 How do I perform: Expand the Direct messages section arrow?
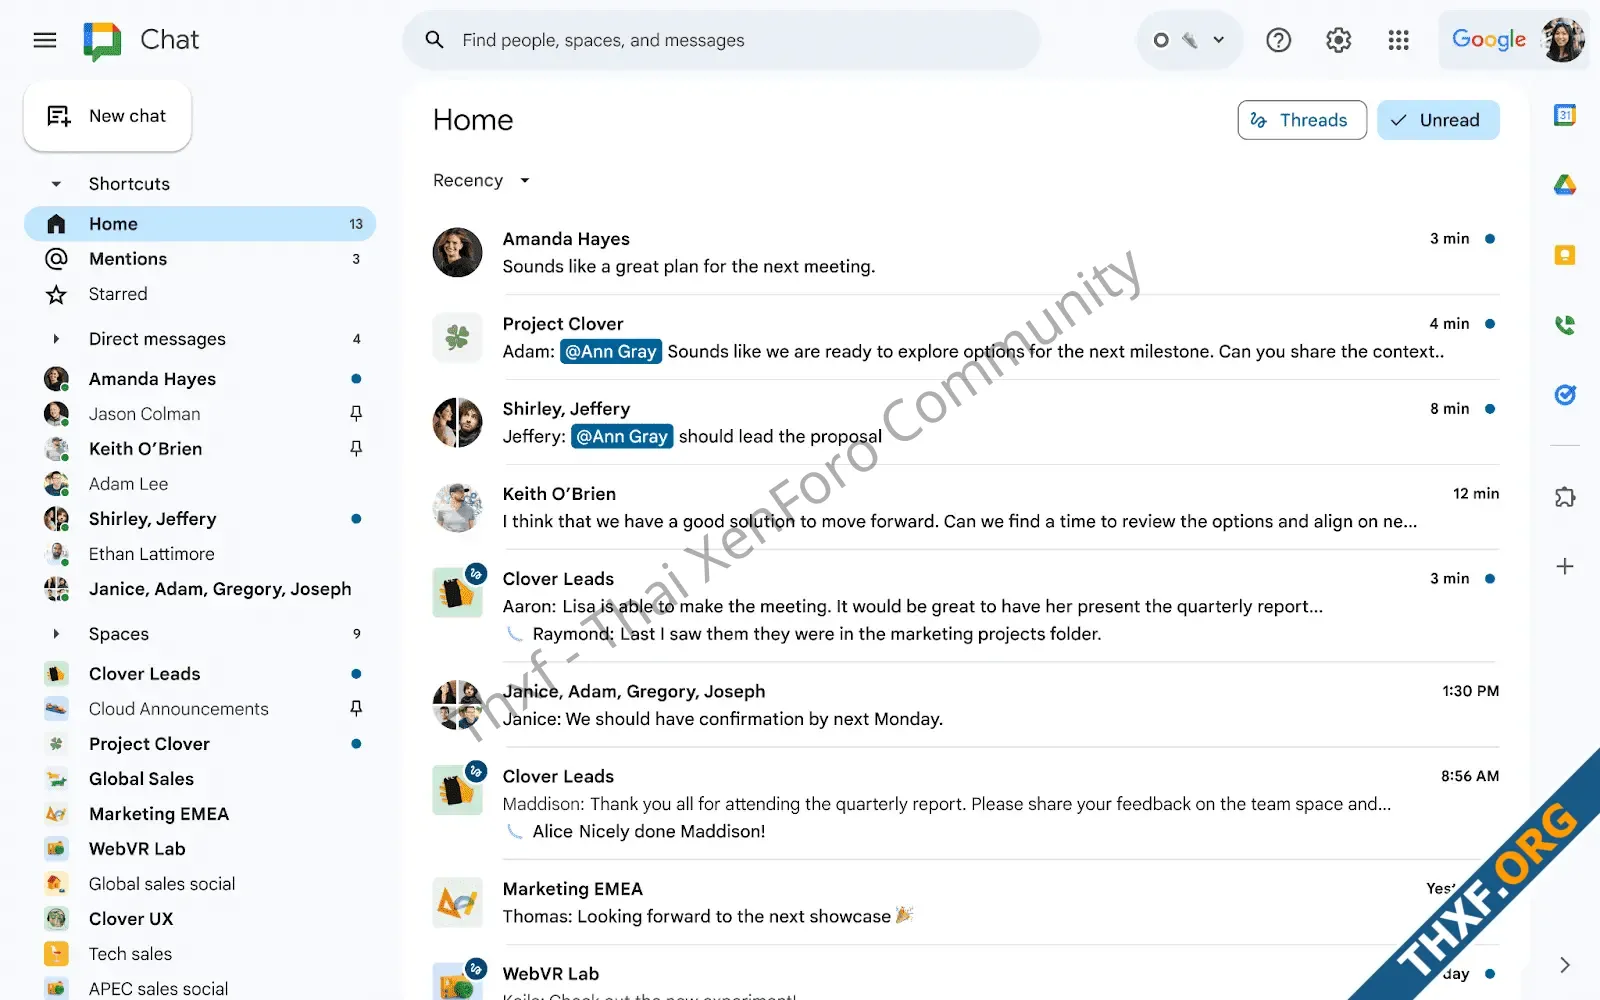pyautogui.click(x=56, y=339)
